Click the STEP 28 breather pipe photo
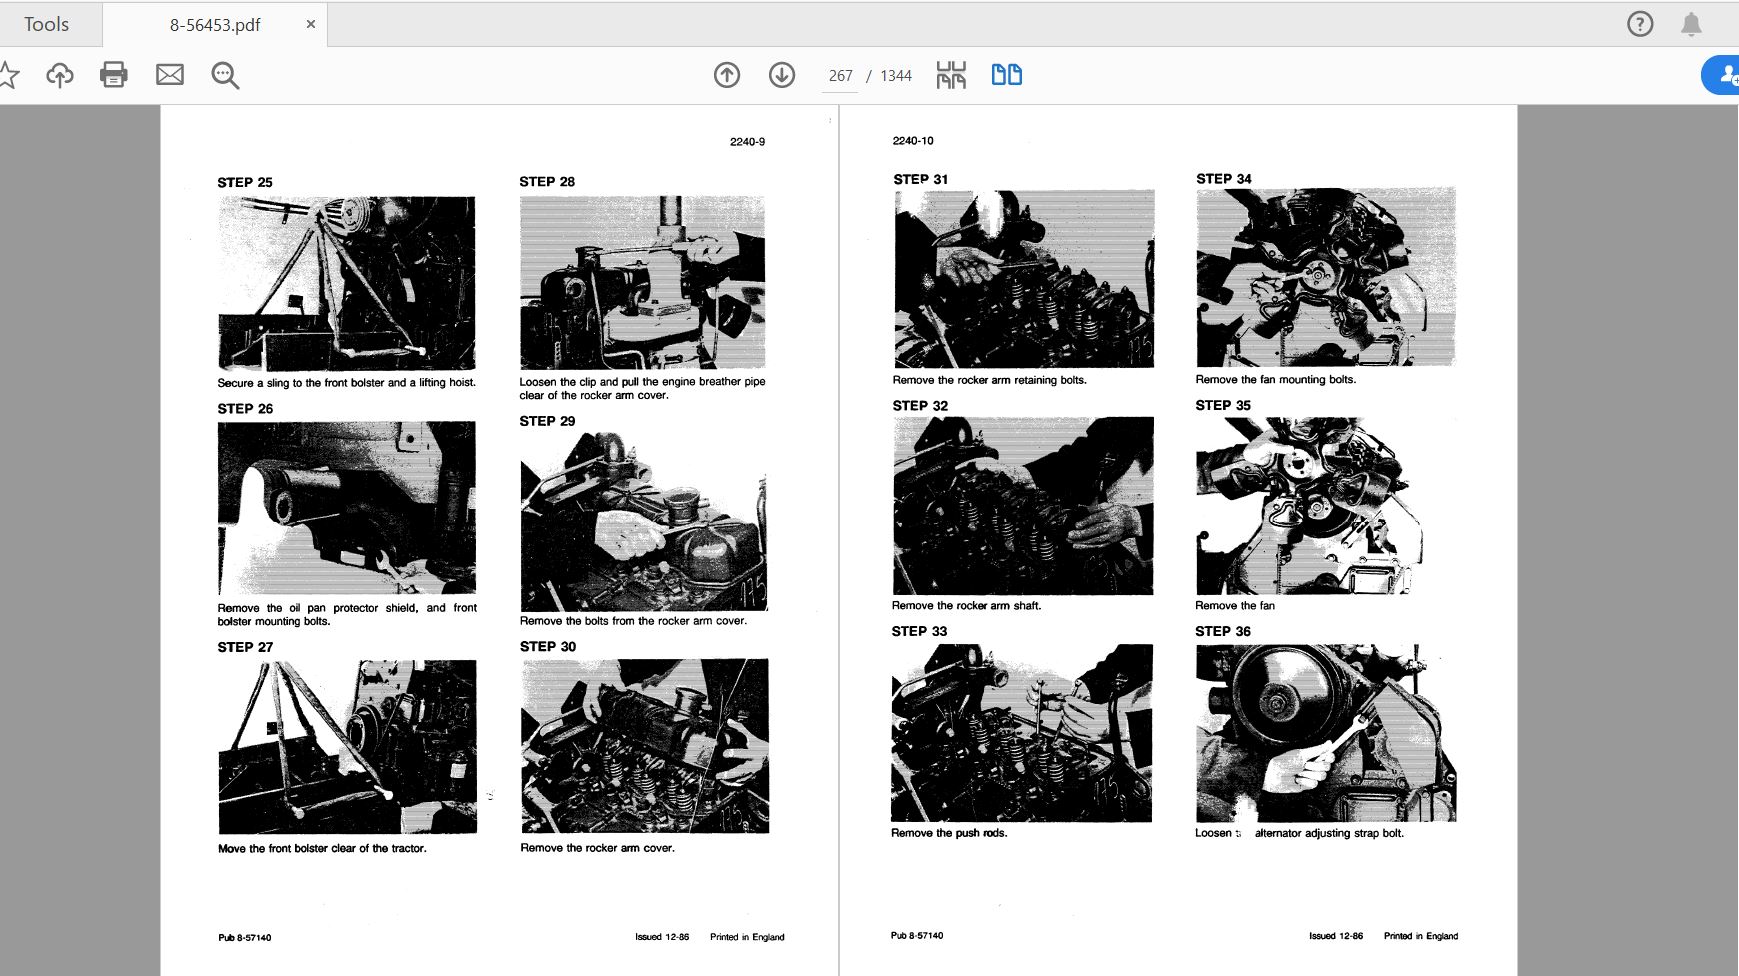Image resolution: width=1739 pixels, height=976 pixels. click(642, 282)
